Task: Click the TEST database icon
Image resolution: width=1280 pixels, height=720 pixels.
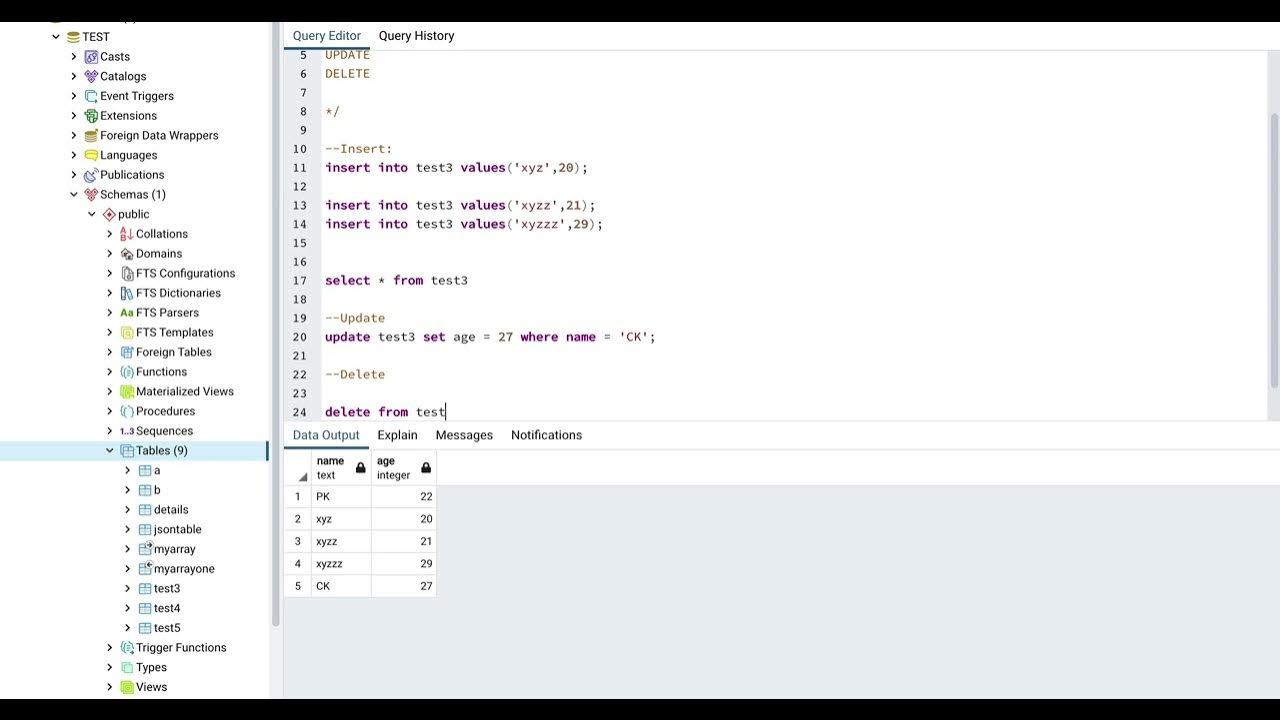Action: [73, 37]
